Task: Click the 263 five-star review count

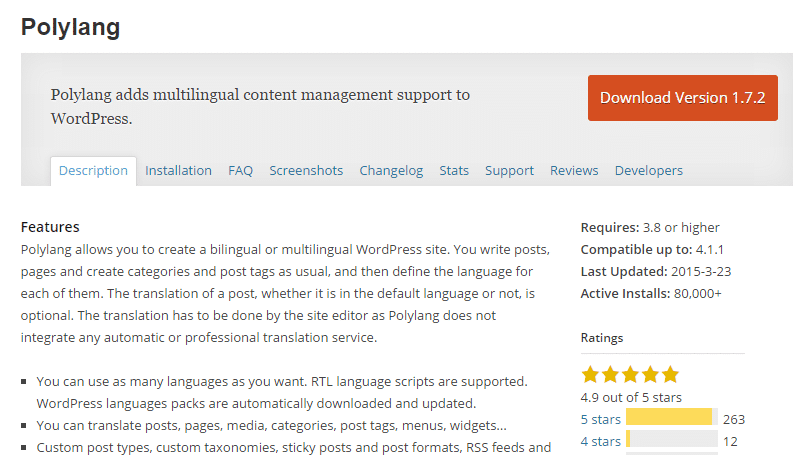Action: (x=734, y=419)
